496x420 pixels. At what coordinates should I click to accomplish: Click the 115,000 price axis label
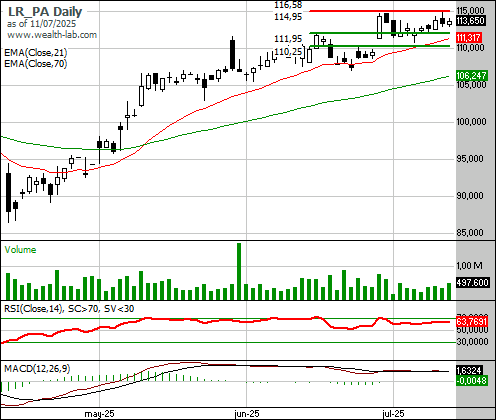point(470,11)
